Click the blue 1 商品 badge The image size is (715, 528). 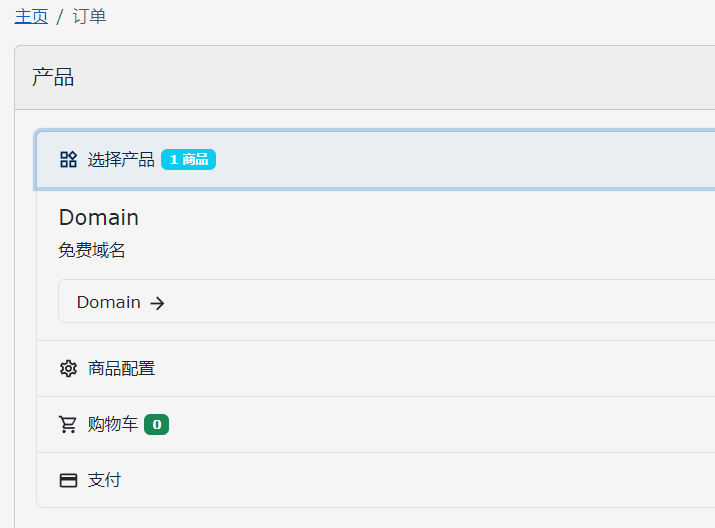(x=188, y=160)
